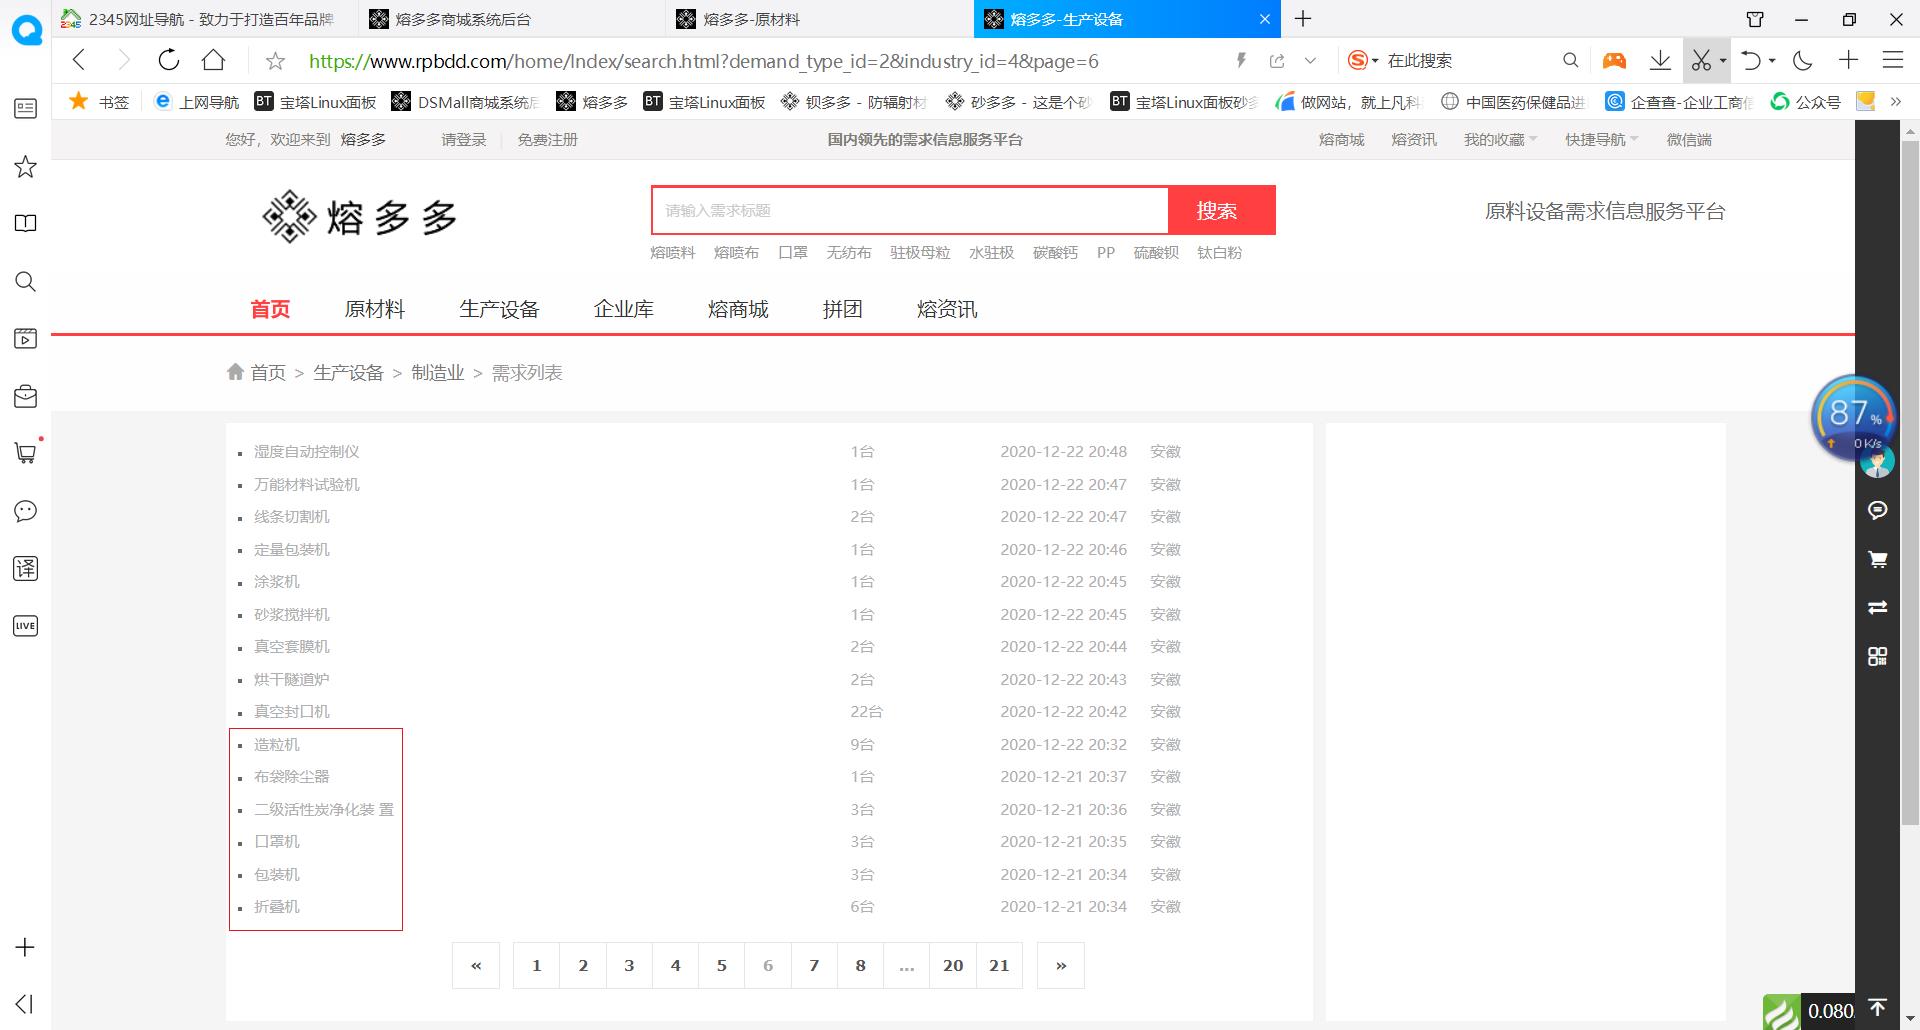This screenshot has height=1030, width=1920.
Task: Bookmark this page with star icon
Action: pos(276,61)
